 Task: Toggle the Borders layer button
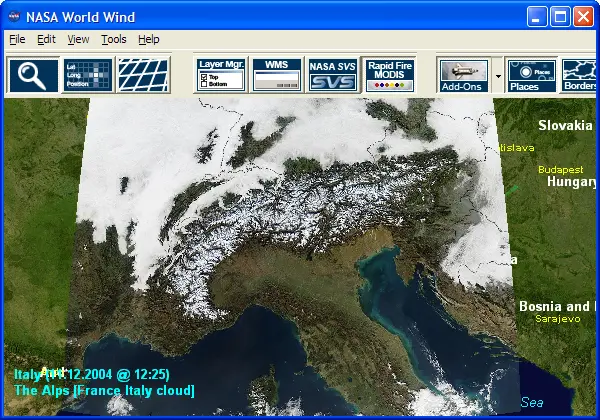pyautogui.click(x=579, y=75)
